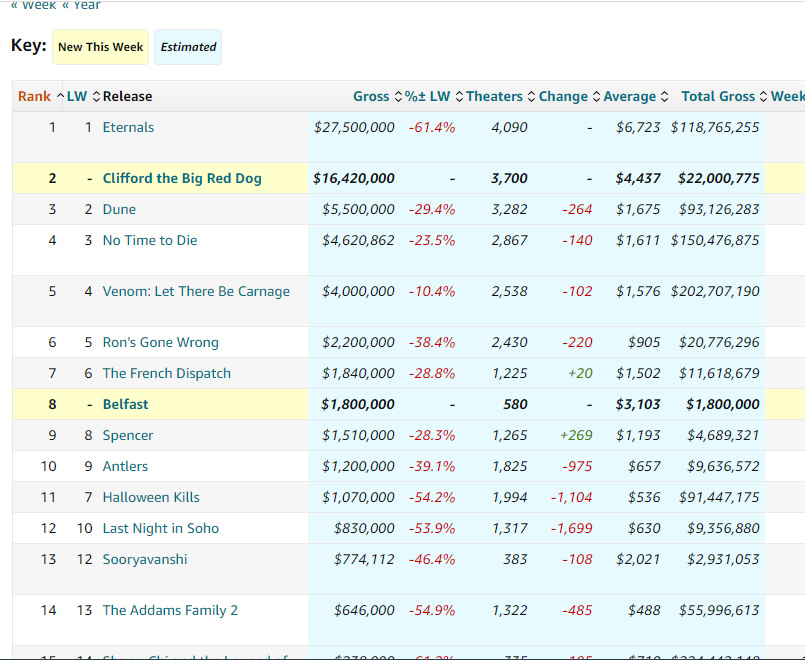Sort by Gross column header
The width and height of the screenshot is (805, 660).
(371, 96)
